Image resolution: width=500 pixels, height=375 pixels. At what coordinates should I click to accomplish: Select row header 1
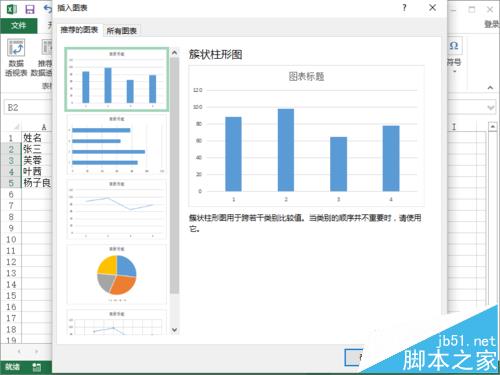pos(11,138)
